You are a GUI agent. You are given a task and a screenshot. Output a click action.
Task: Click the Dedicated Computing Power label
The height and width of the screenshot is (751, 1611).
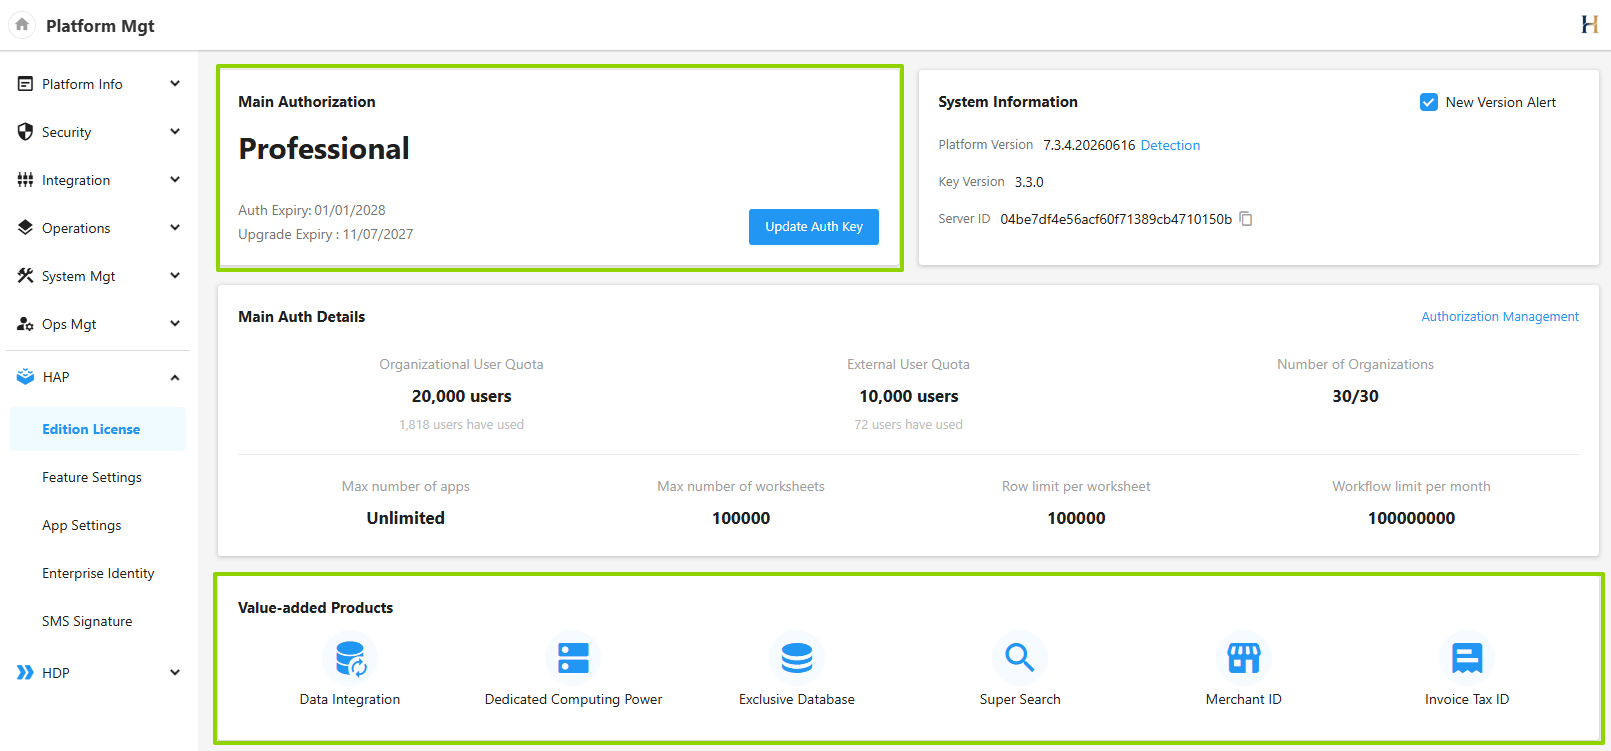pos(573,699)
